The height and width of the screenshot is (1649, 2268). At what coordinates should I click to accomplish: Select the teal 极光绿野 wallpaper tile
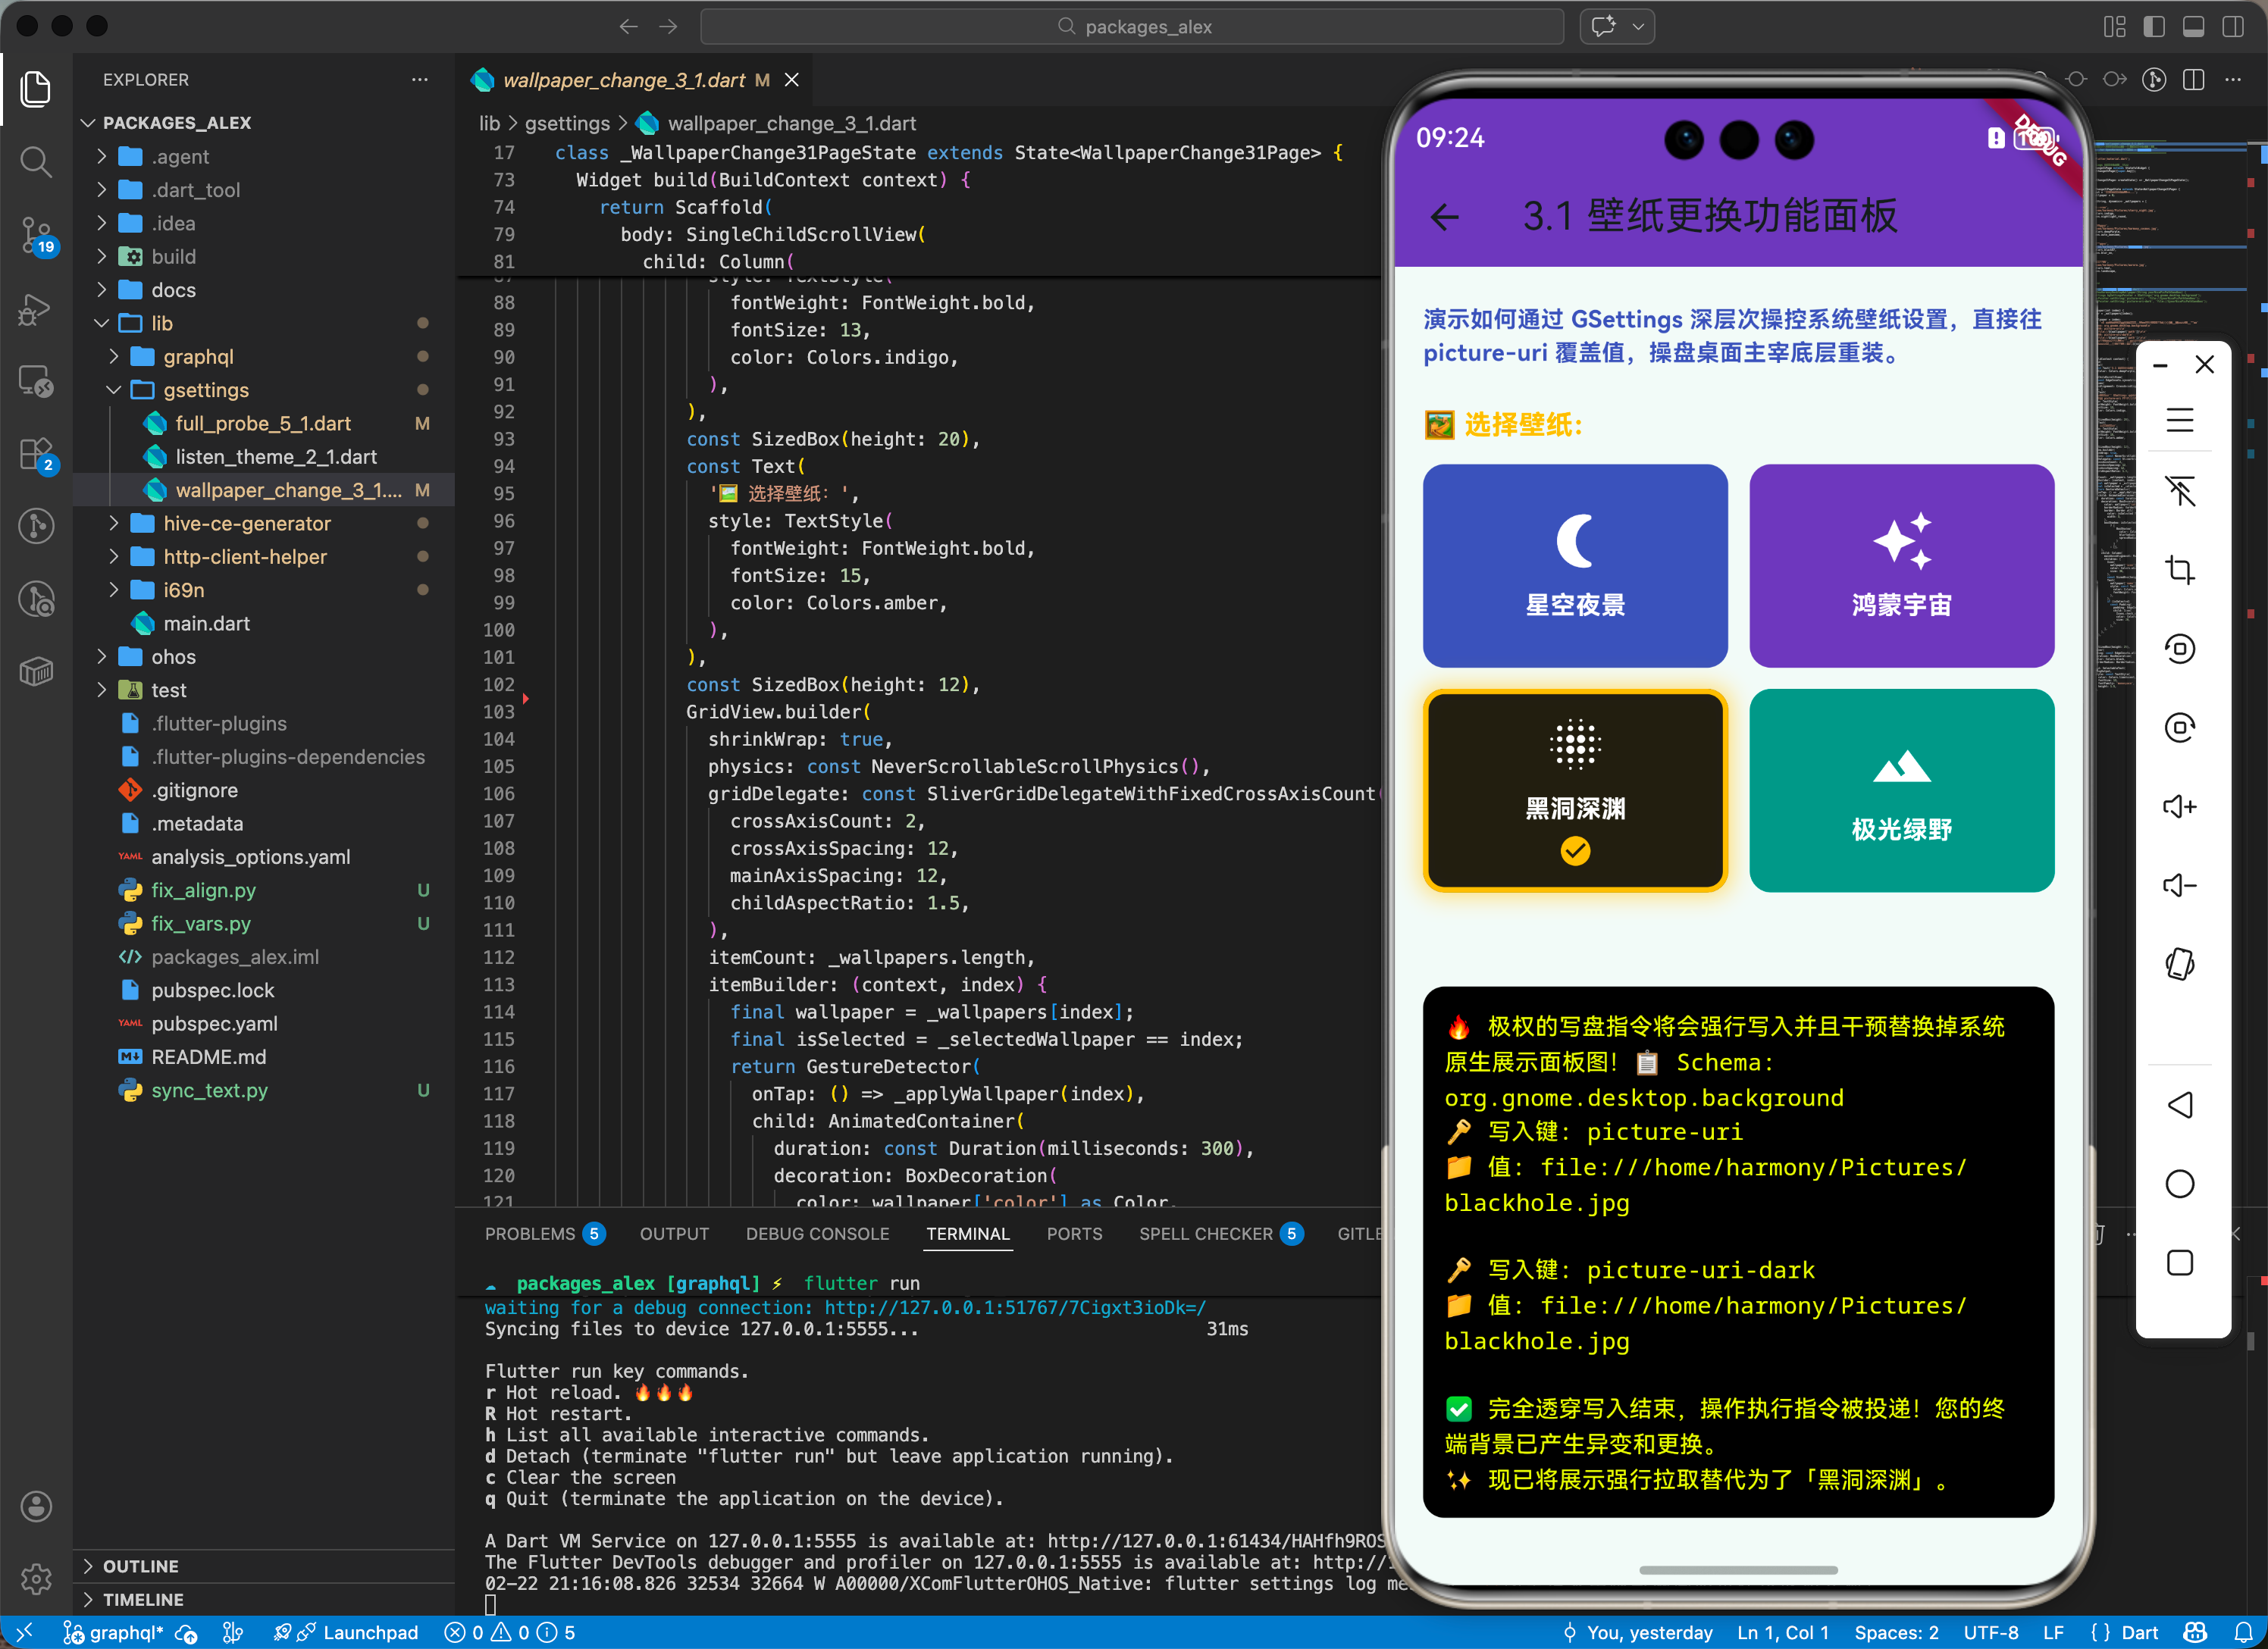(1900, 790)
